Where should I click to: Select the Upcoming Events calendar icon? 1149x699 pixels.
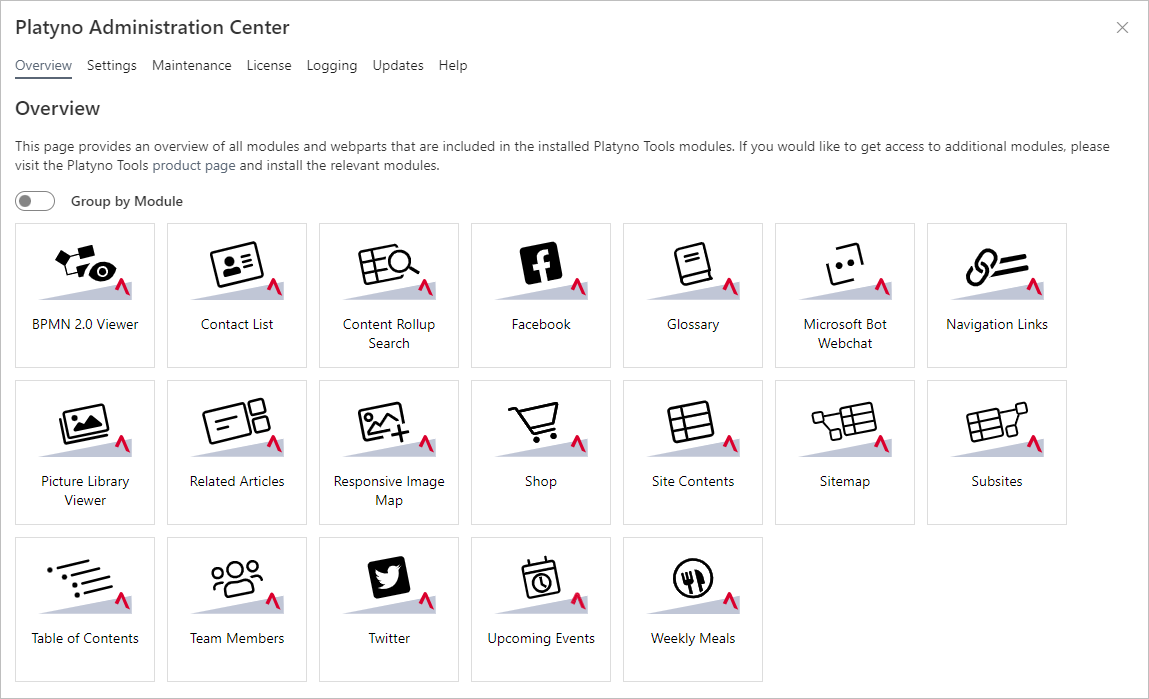coord(541,586)
